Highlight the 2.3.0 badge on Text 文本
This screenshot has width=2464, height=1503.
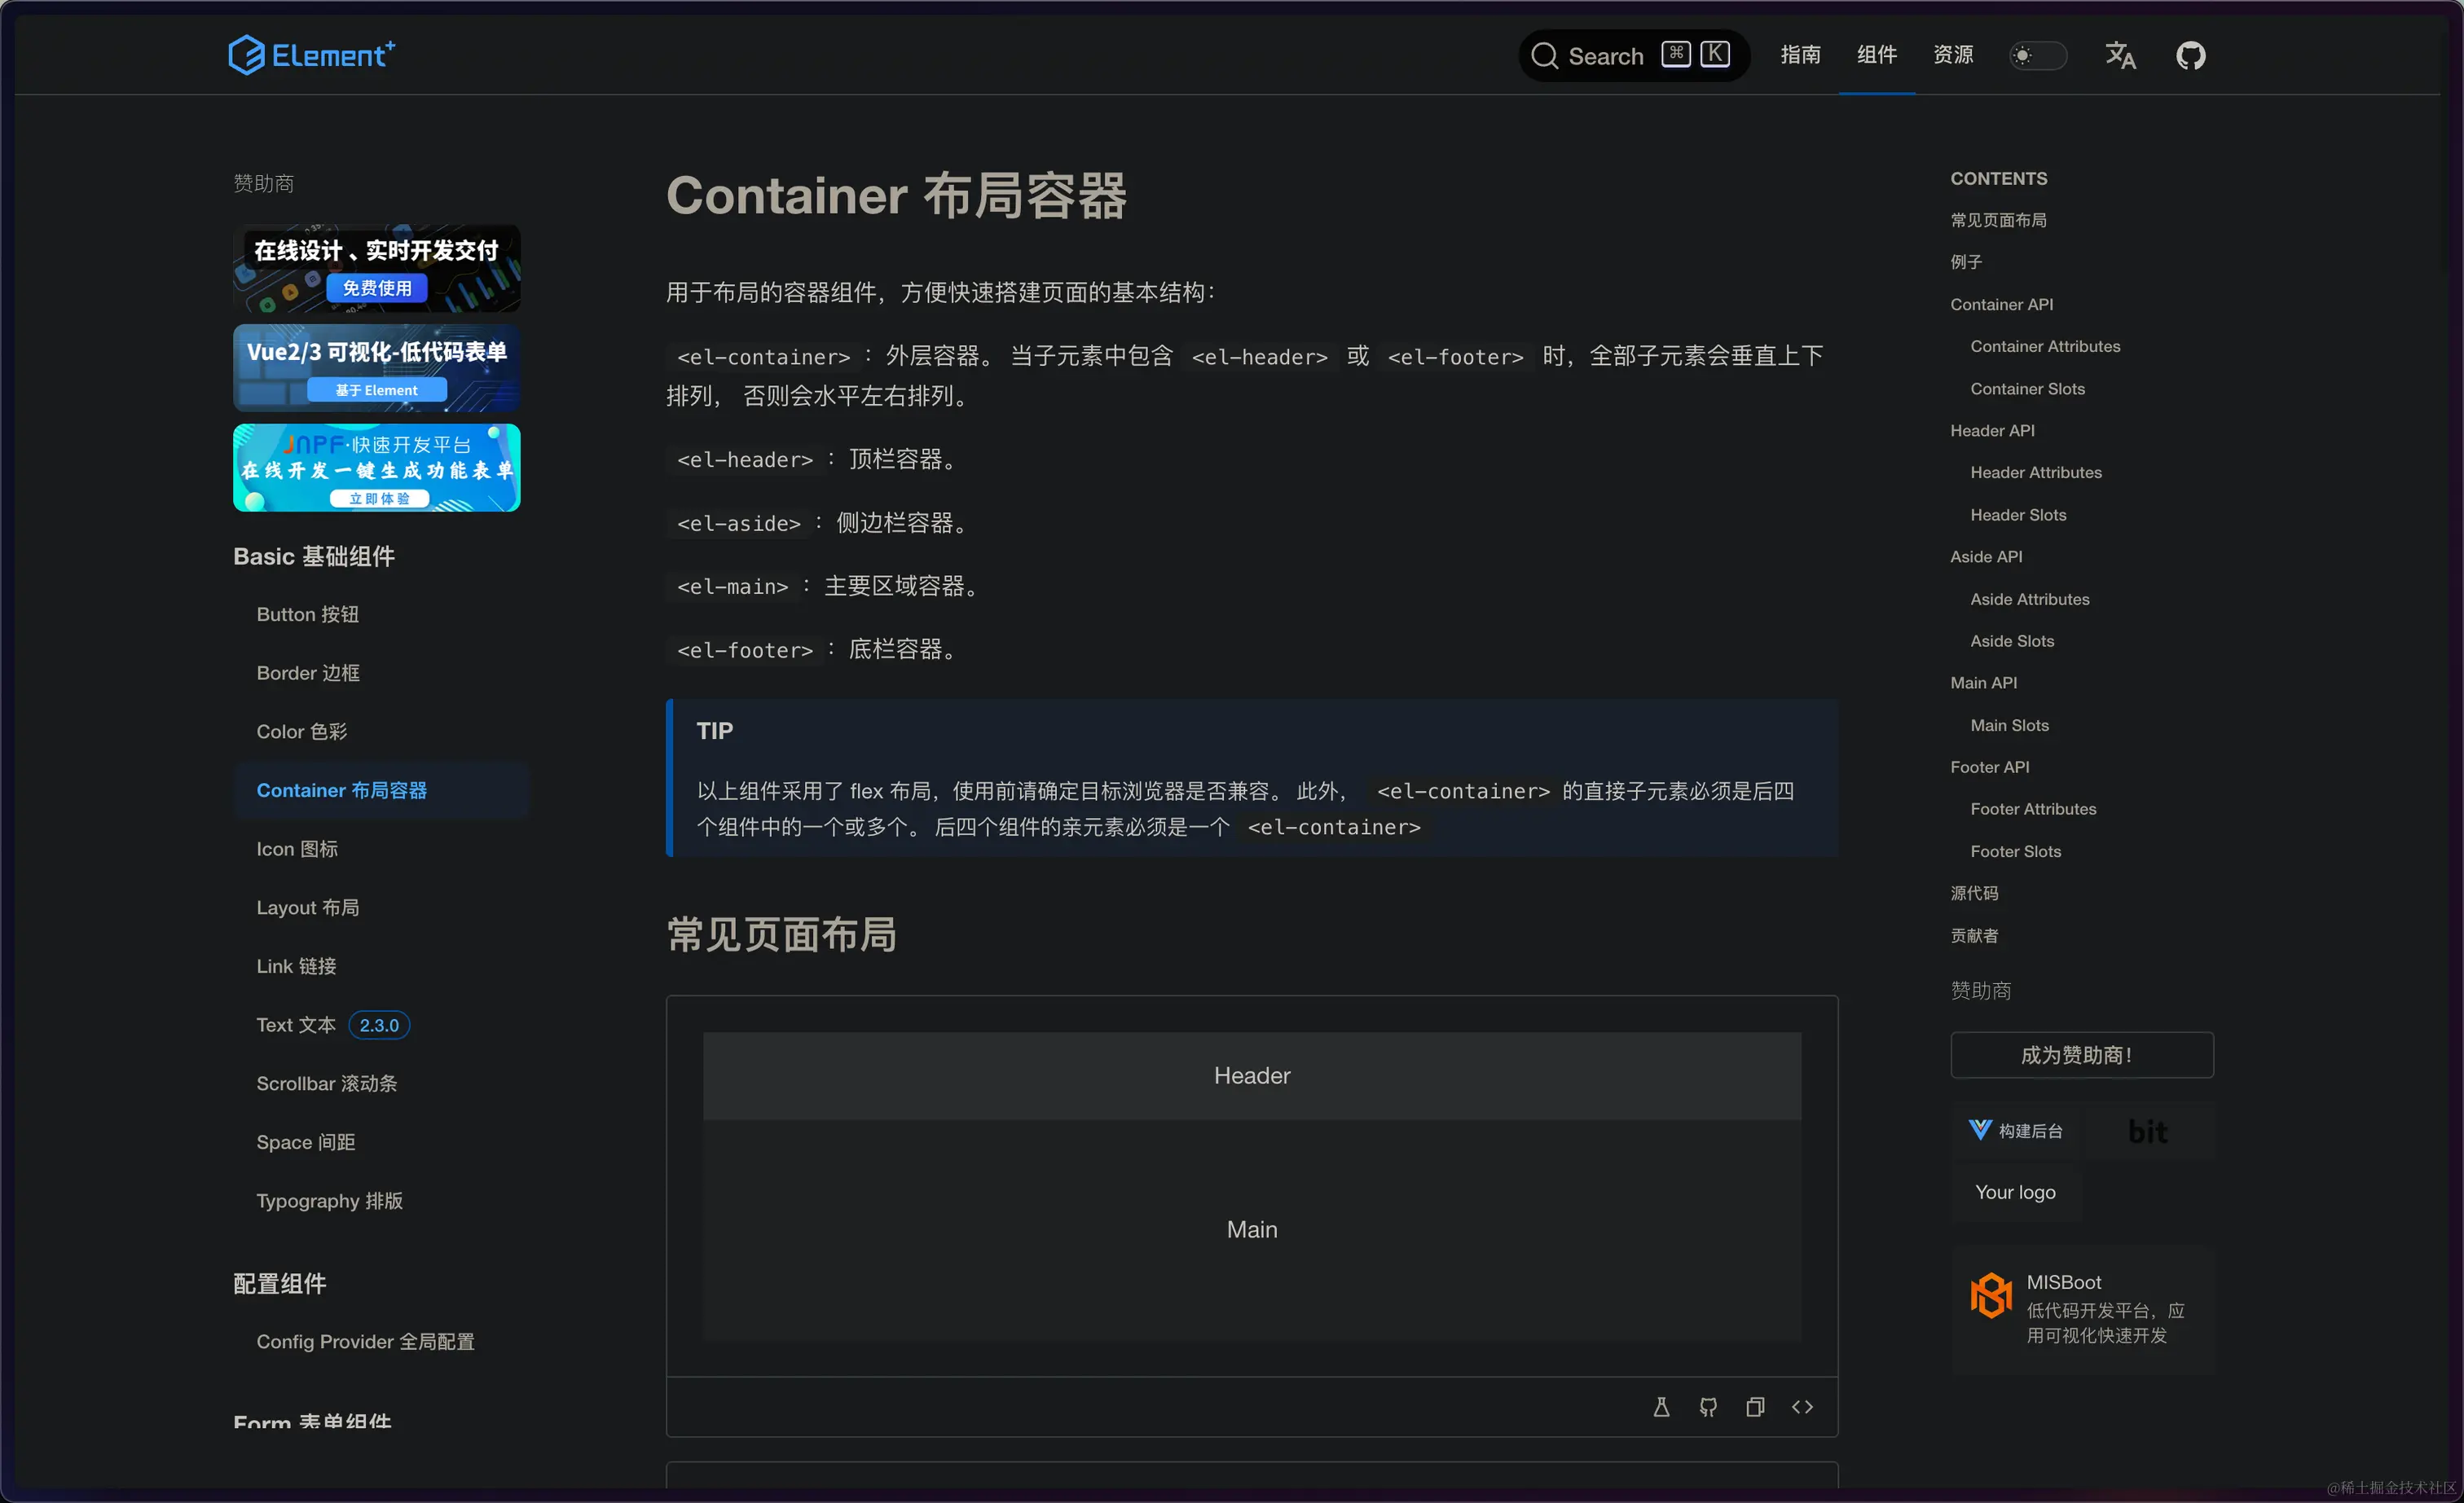[378, 1024]
